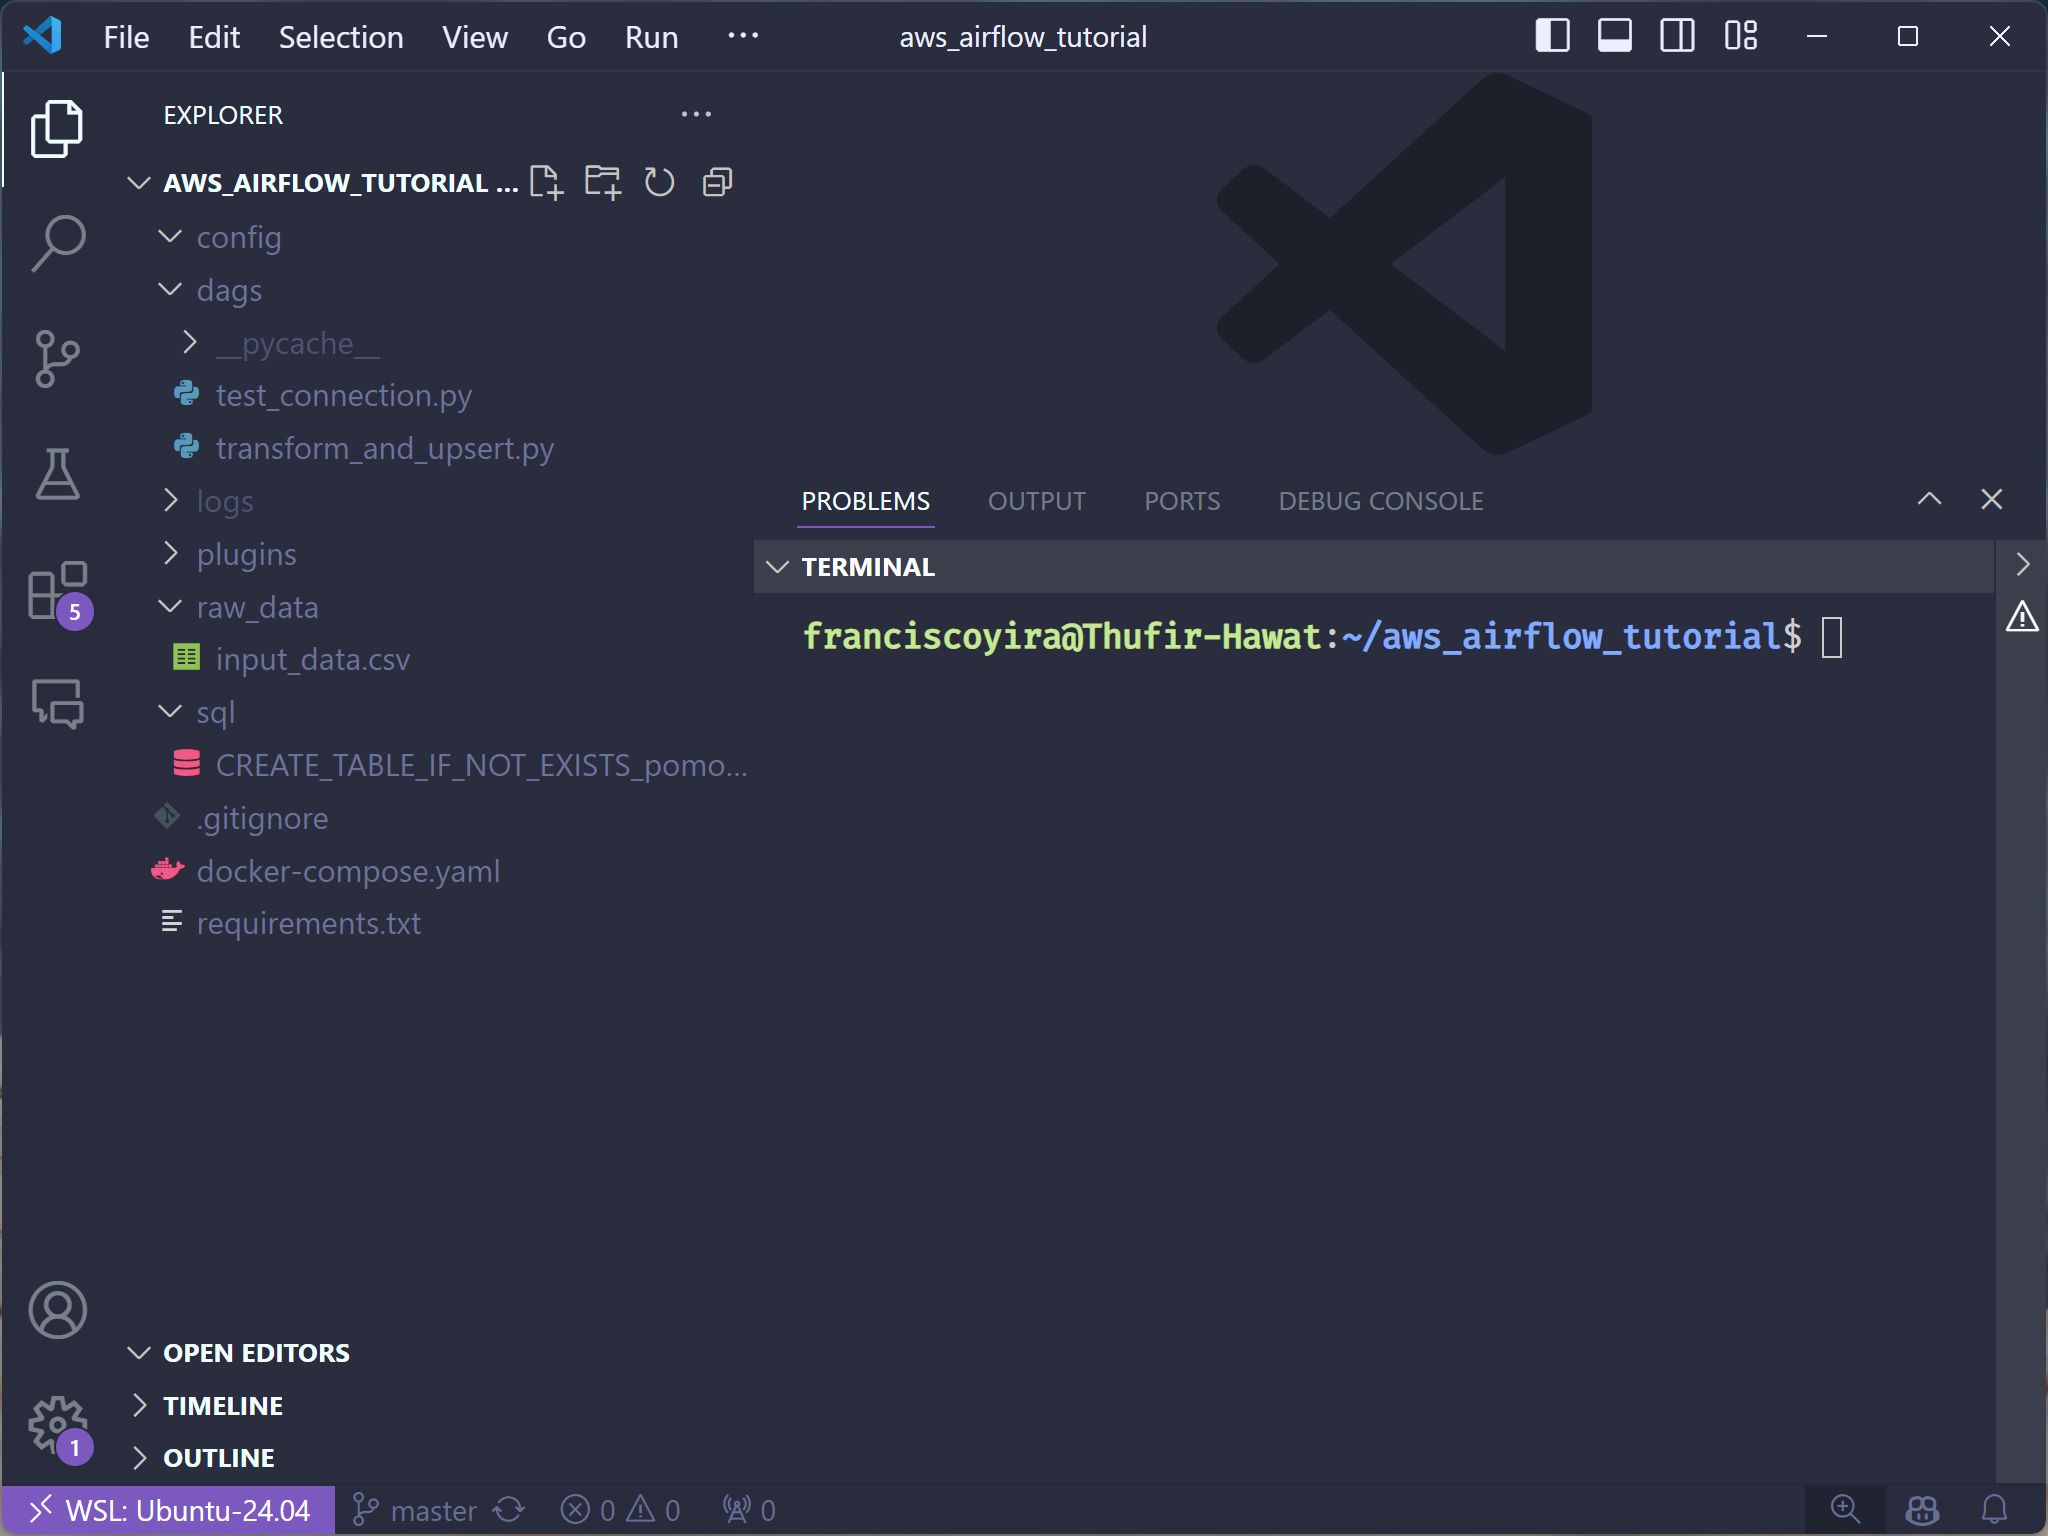Toggle the primary side bar visibility
This screenshot has width=2048, height=1536.
[x=1553, y=36]
